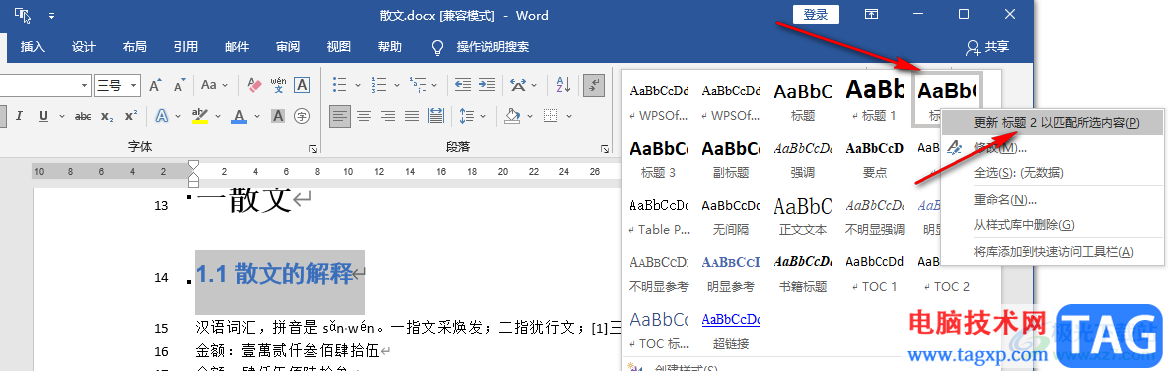Screen dimensions: 1168x371
Task: Apply blue font color
Action: tap(238, 115)
